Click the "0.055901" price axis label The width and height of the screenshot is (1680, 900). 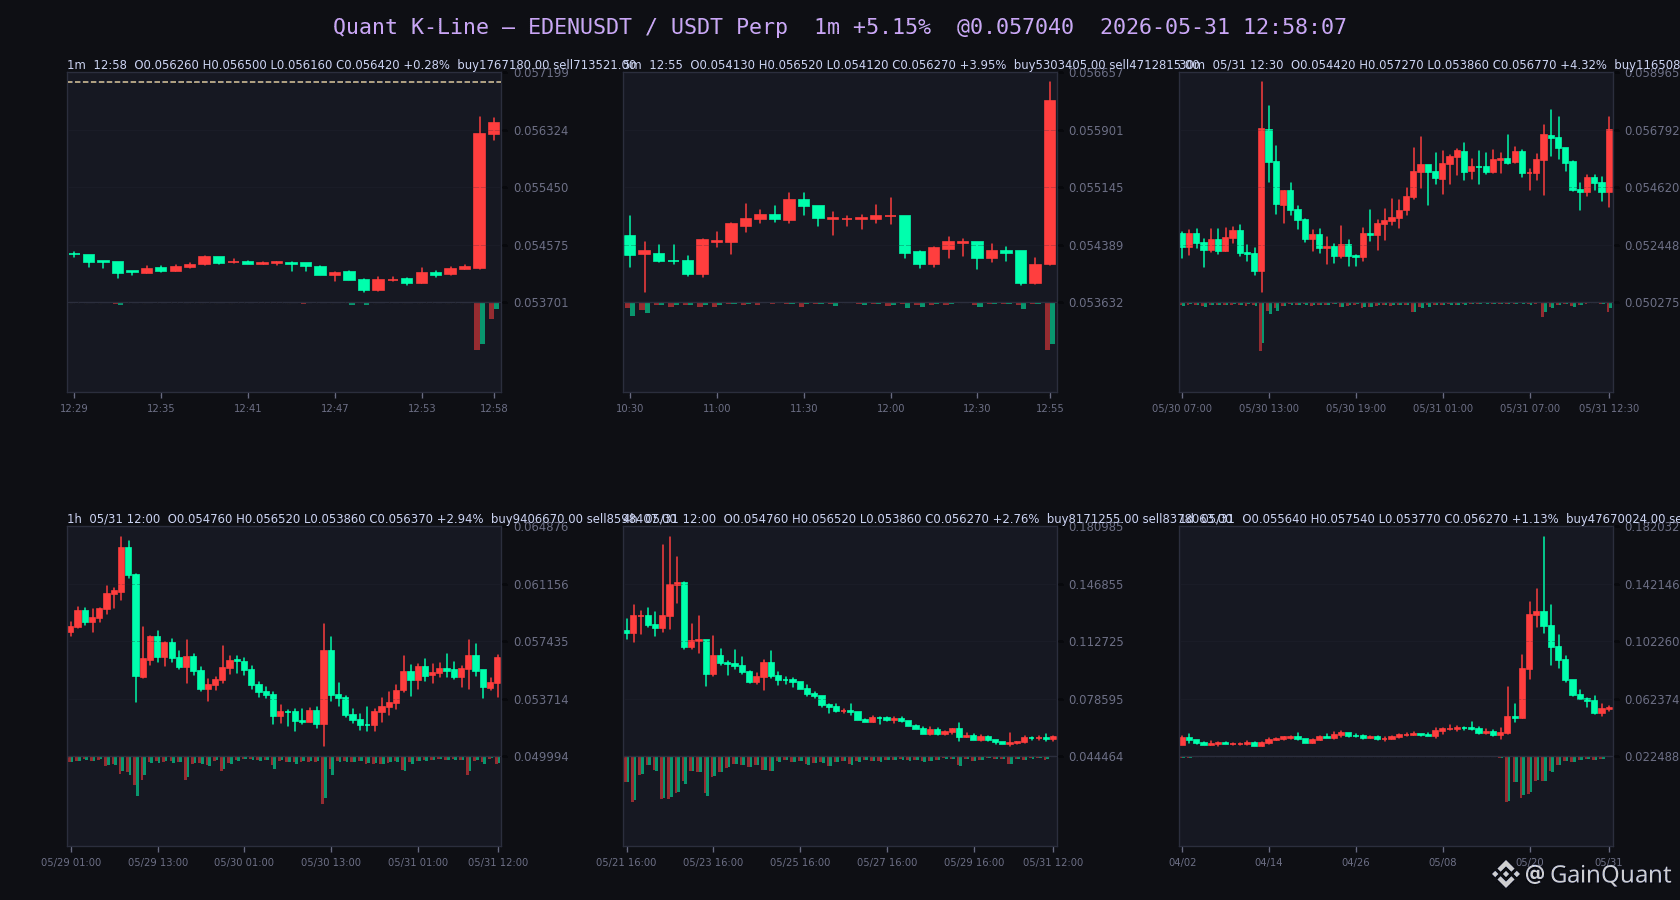1096,131
